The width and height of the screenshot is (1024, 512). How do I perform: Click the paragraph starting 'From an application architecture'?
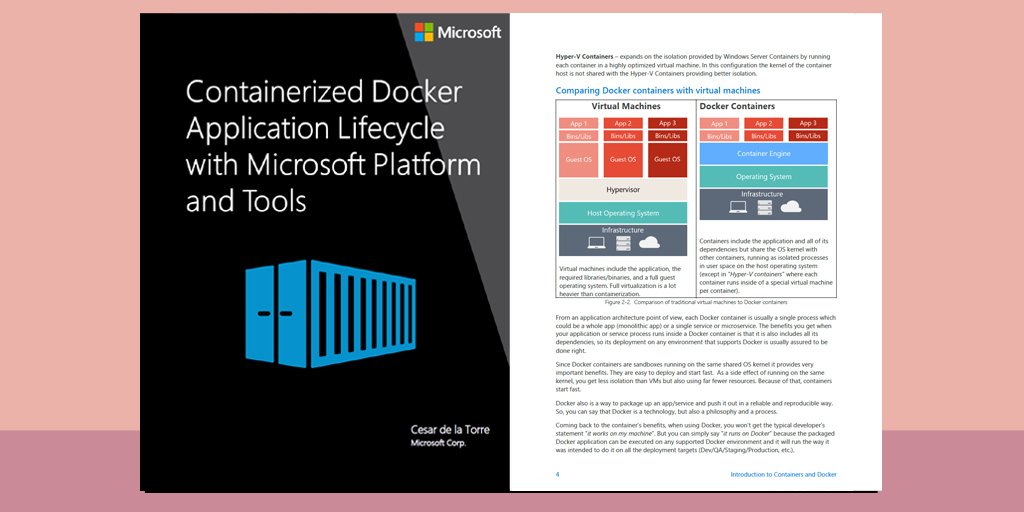click(696, 334)
